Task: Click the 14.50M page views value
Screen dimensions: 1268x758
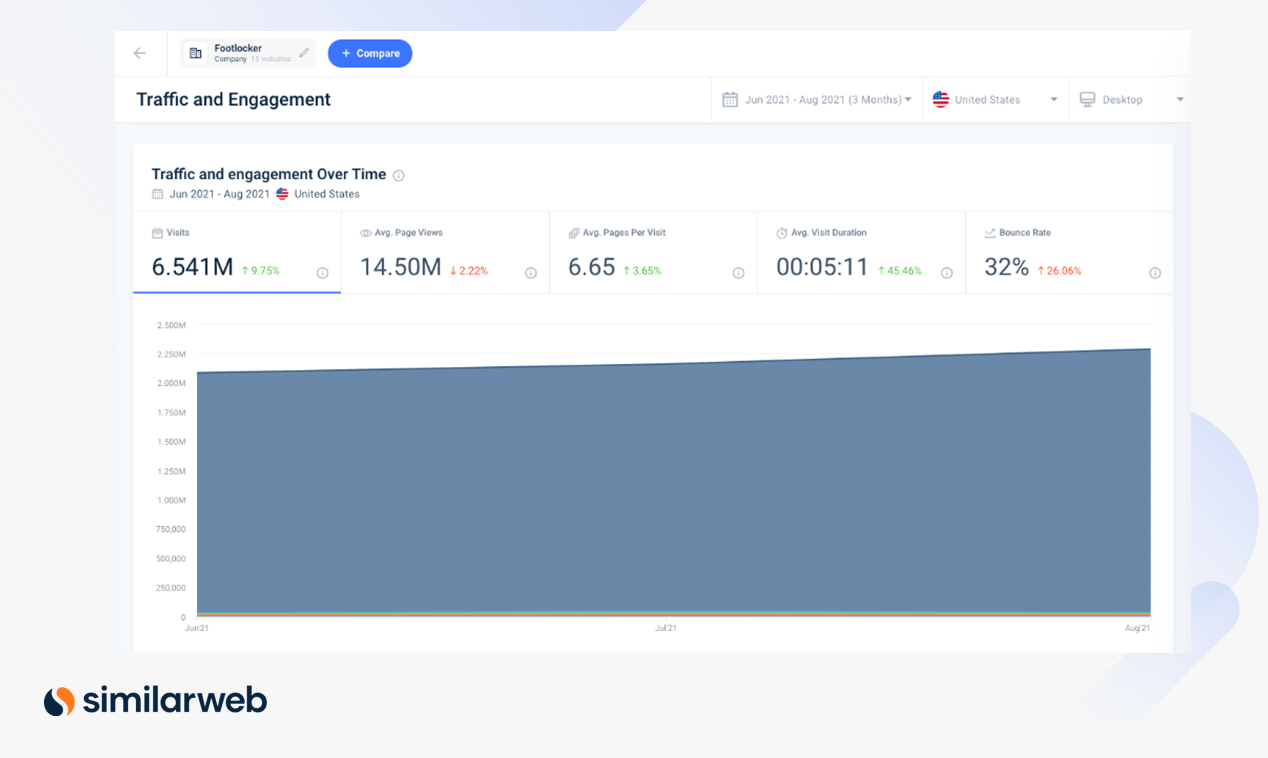Action: point(400,267)
